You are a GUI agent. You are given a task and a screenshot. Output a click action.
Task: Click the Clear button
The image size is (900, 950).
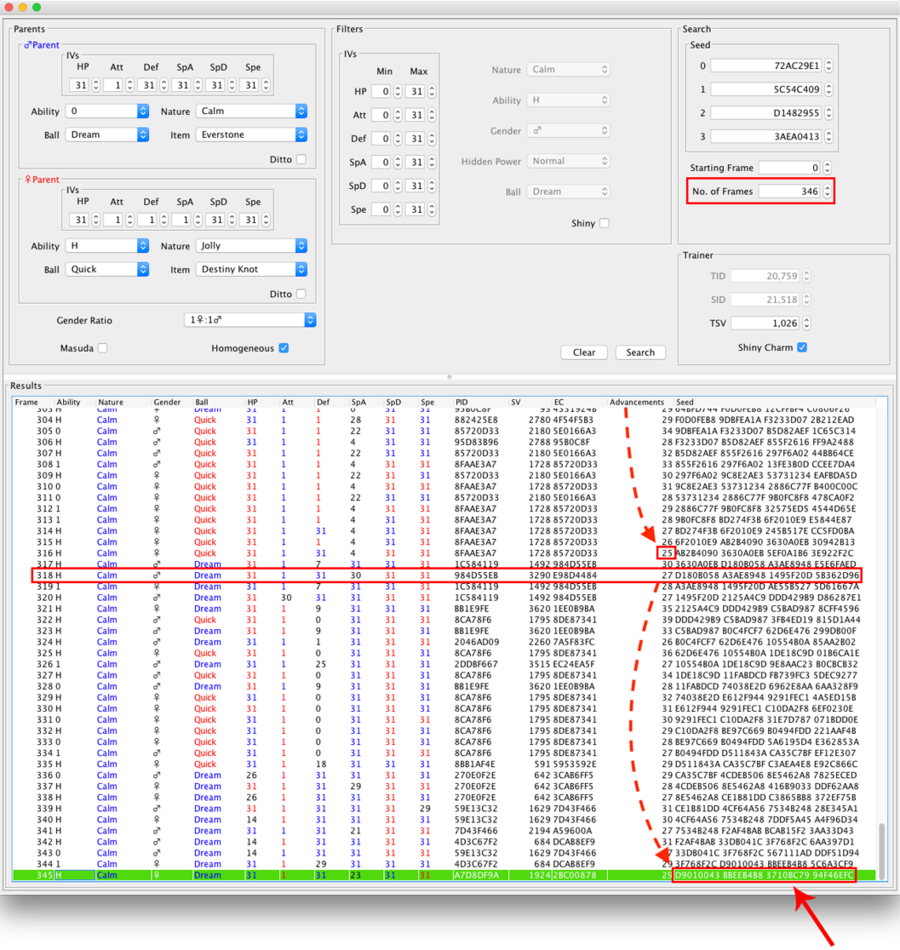click(x=584, y=353)
